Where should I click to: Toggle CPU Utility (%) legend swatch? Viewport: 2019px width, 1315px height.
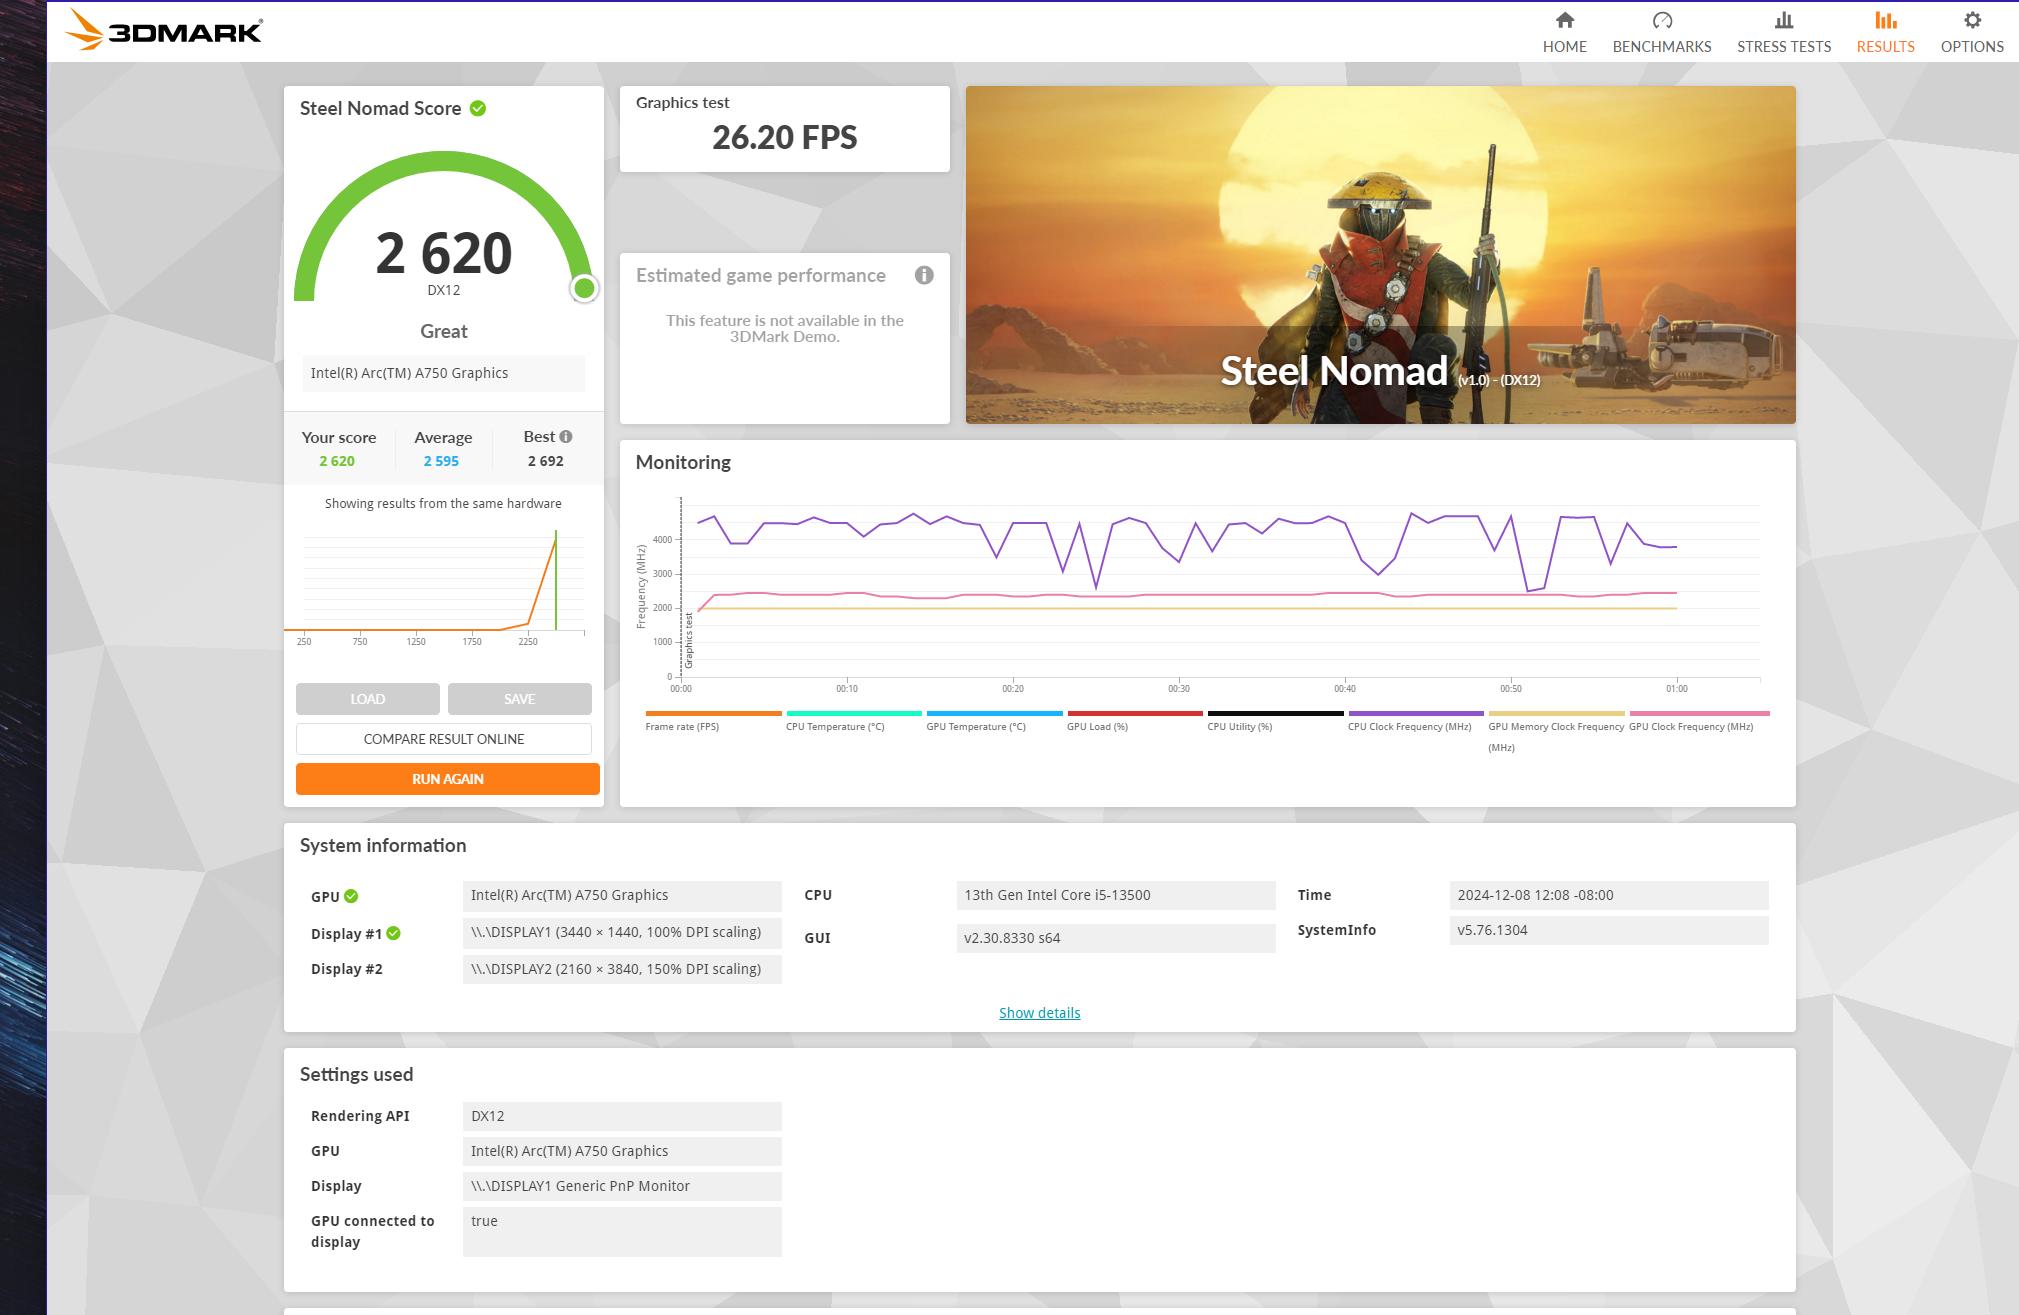[1275, 713]
